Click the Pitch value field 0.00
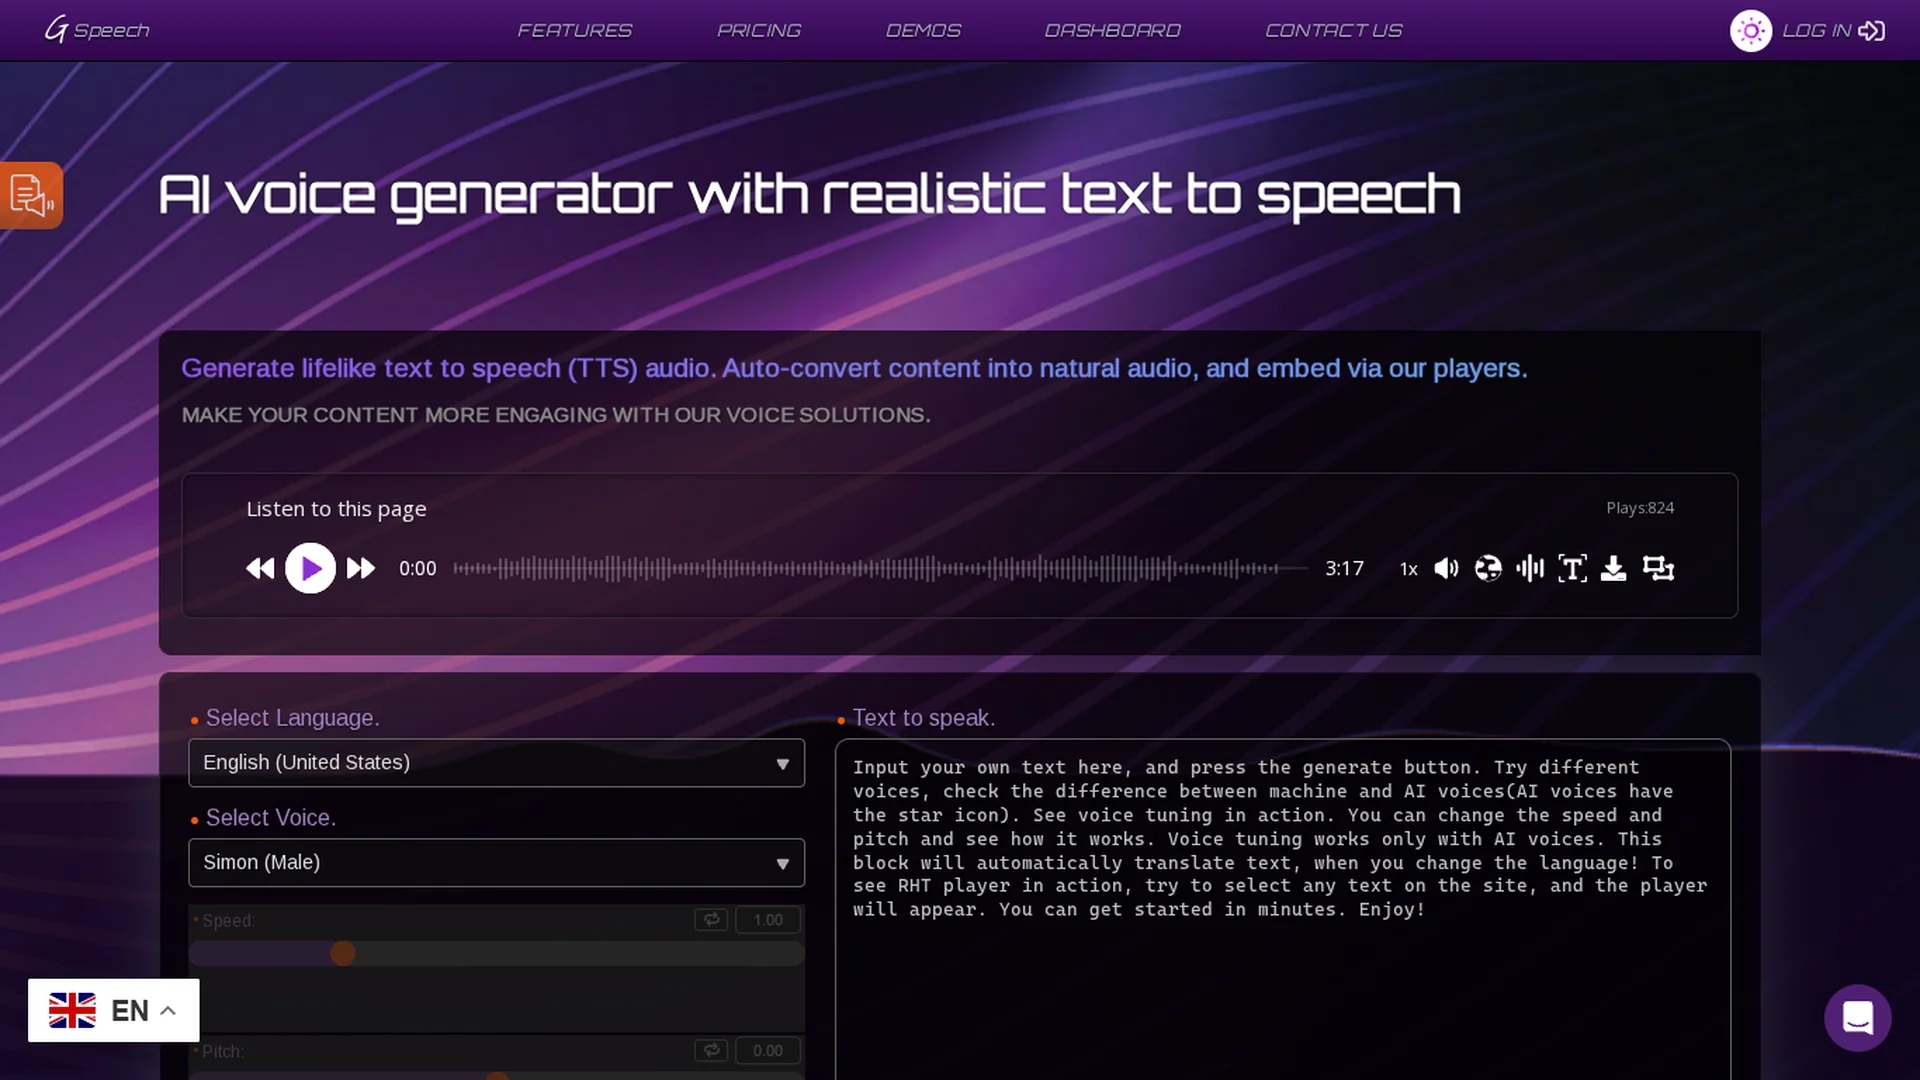This screenshot has height=1080, width=1920. point(768,1050)
